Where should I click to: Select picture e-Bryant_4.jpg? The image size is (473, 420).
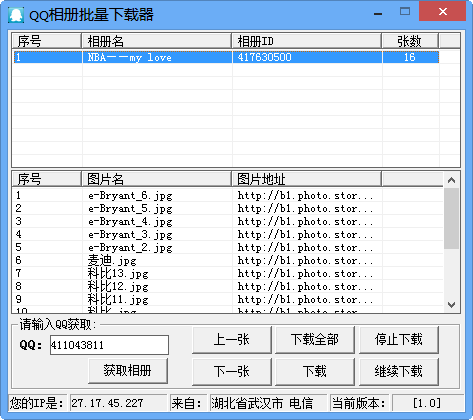[x=130, y=221]
